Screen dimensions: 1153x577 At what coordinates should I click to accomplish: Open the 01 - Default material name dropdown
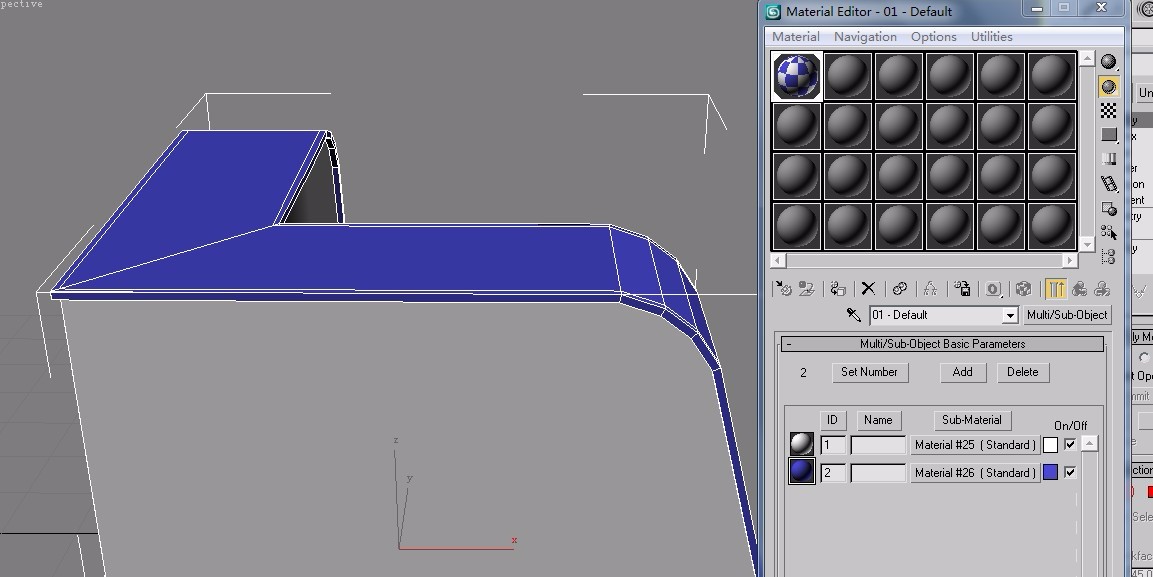tap(1010, 315)
